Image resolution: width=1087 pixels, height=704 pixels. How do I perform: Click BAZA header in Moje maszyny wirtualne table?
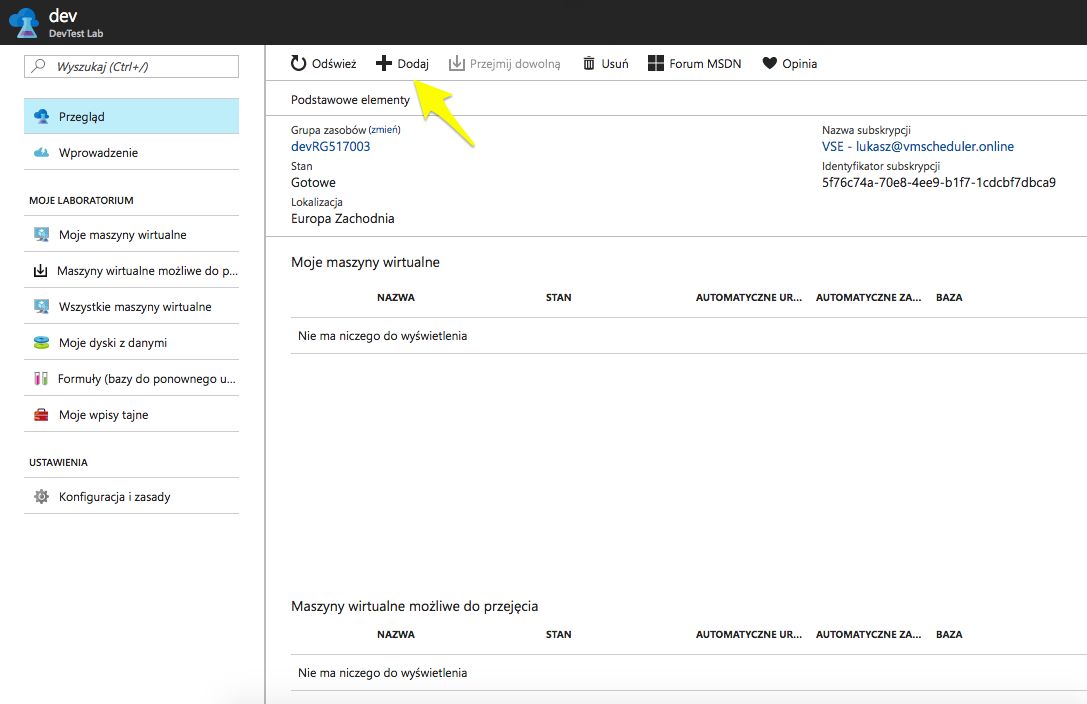point(949,297)
